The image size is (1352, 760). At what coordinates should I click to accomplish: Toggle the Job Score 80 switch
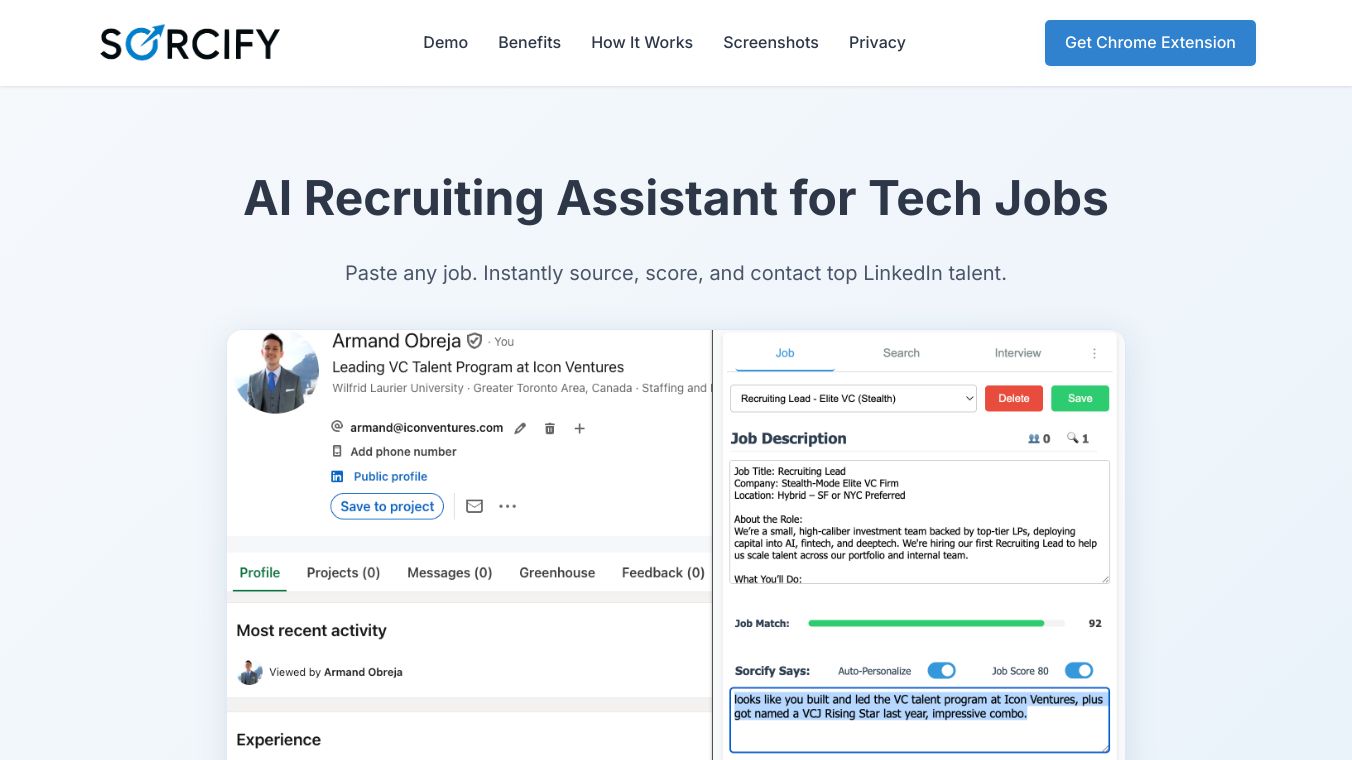1078,671
